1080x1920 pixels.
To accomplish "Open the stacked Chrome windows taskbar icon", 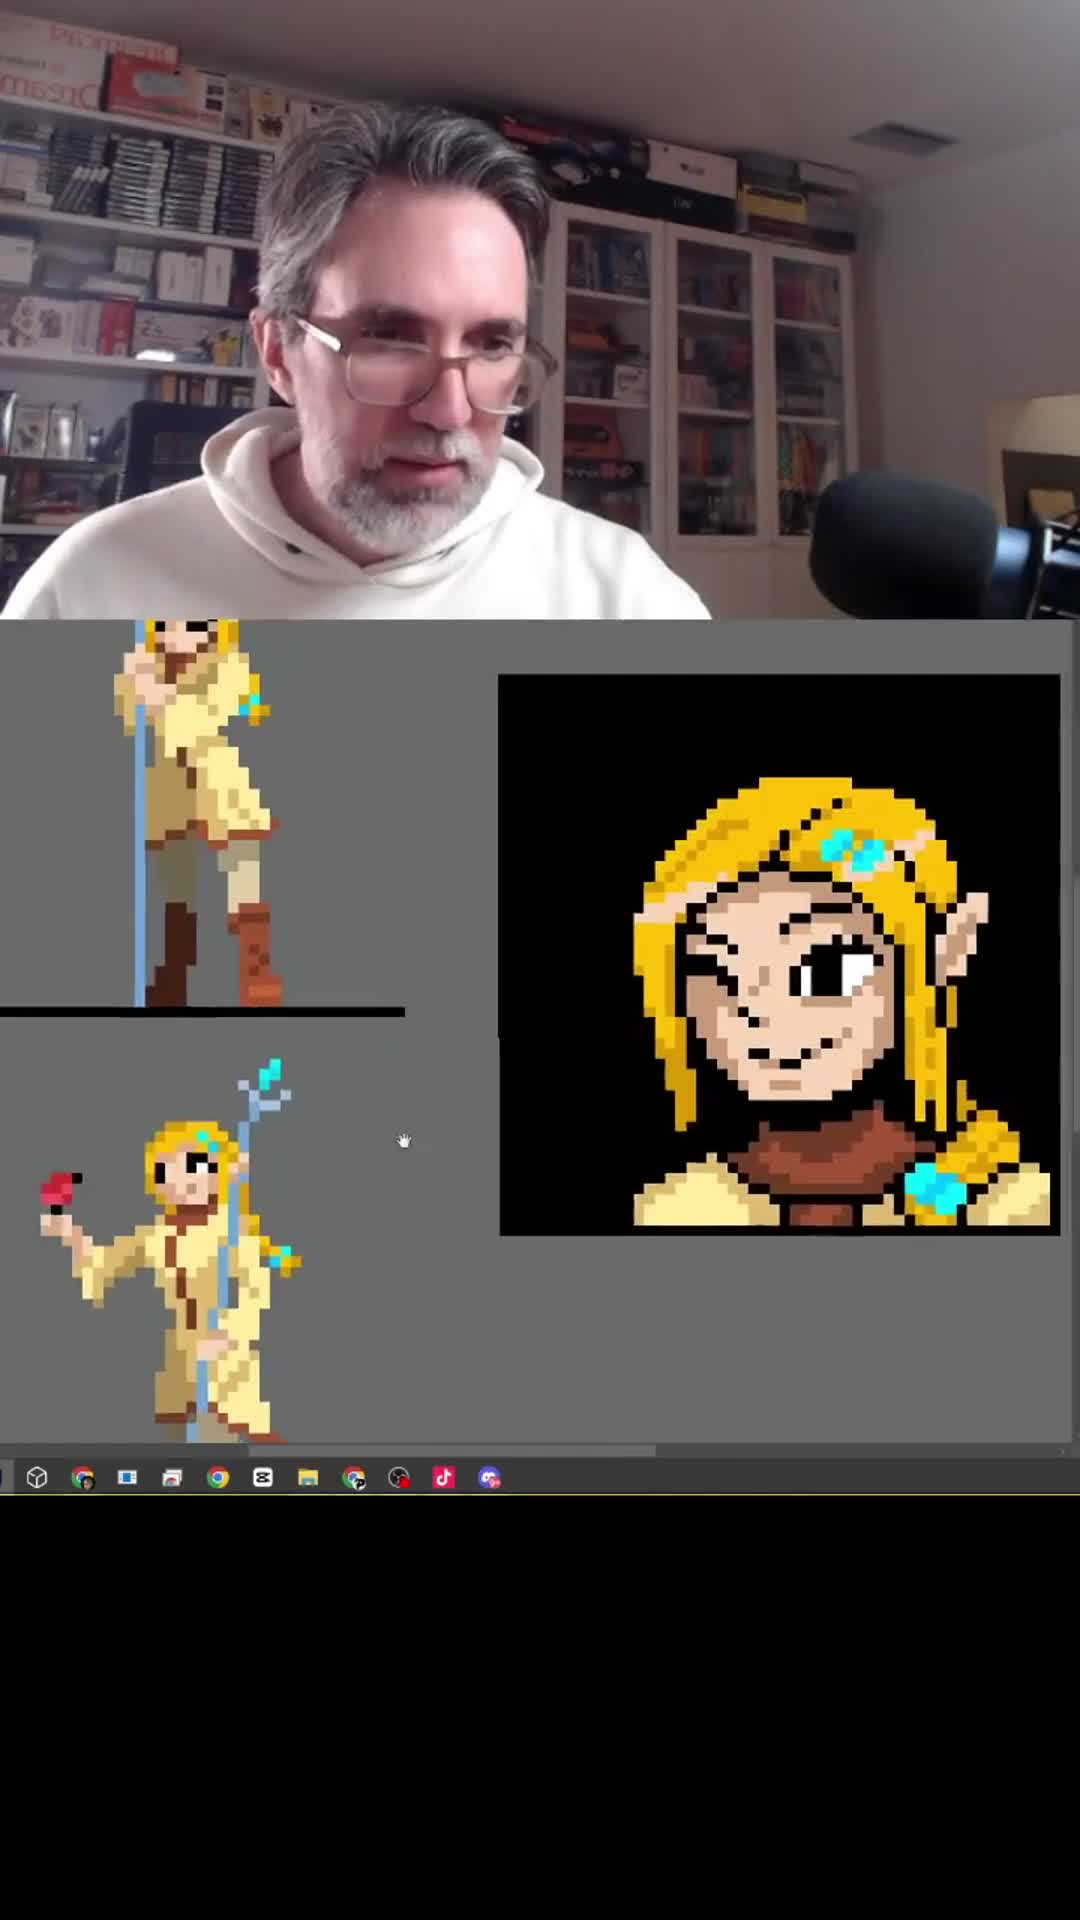I will 172,1477.
